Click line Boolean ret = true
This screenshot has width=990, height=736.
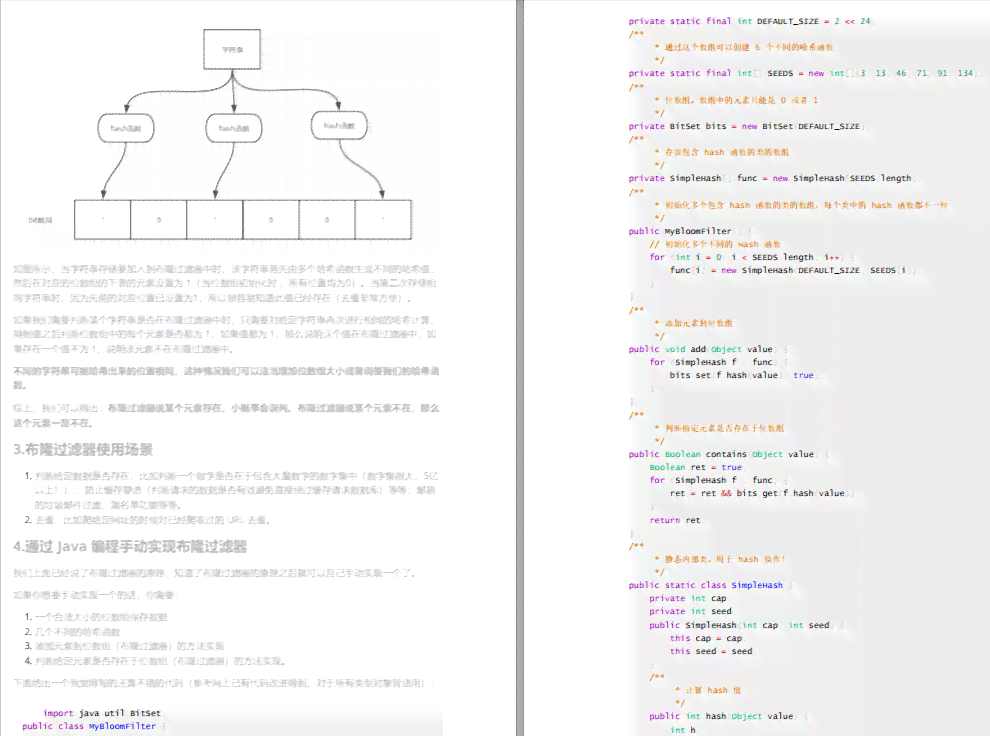(696, 467)
